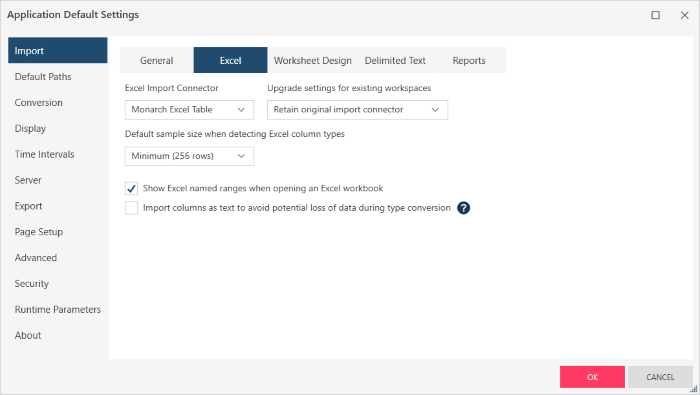Open the Worksheet Design tab
This screenshot has width=700, height=395.
point(312,60)
